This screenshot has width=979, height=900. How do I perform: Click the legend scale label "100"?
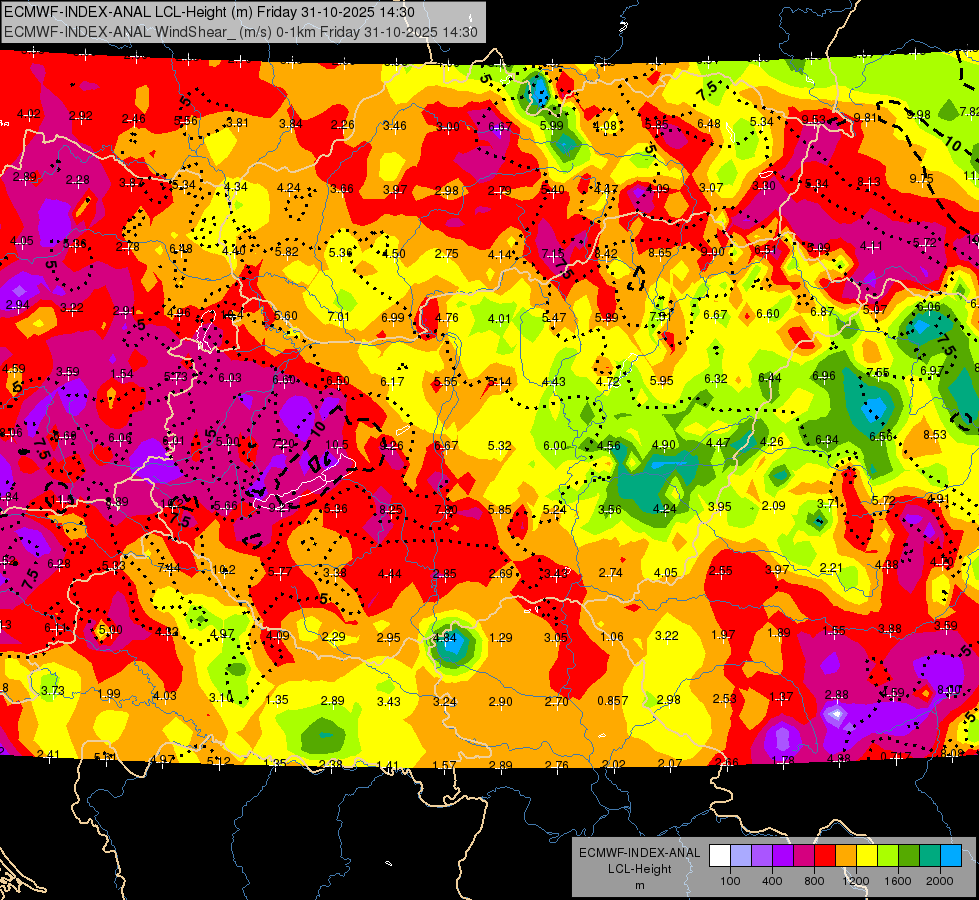730,881
